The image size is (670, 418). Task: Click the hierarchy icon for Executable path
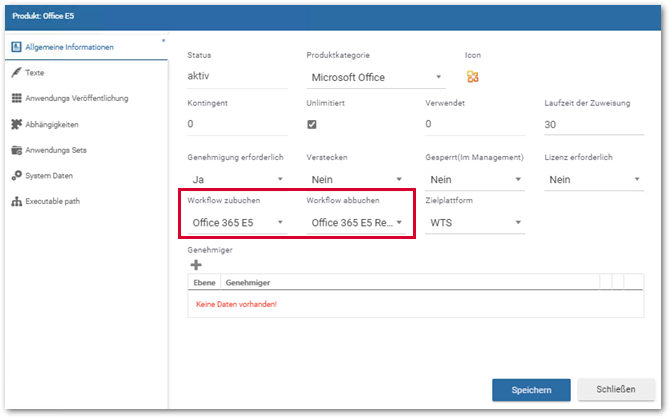click(16, 201)
